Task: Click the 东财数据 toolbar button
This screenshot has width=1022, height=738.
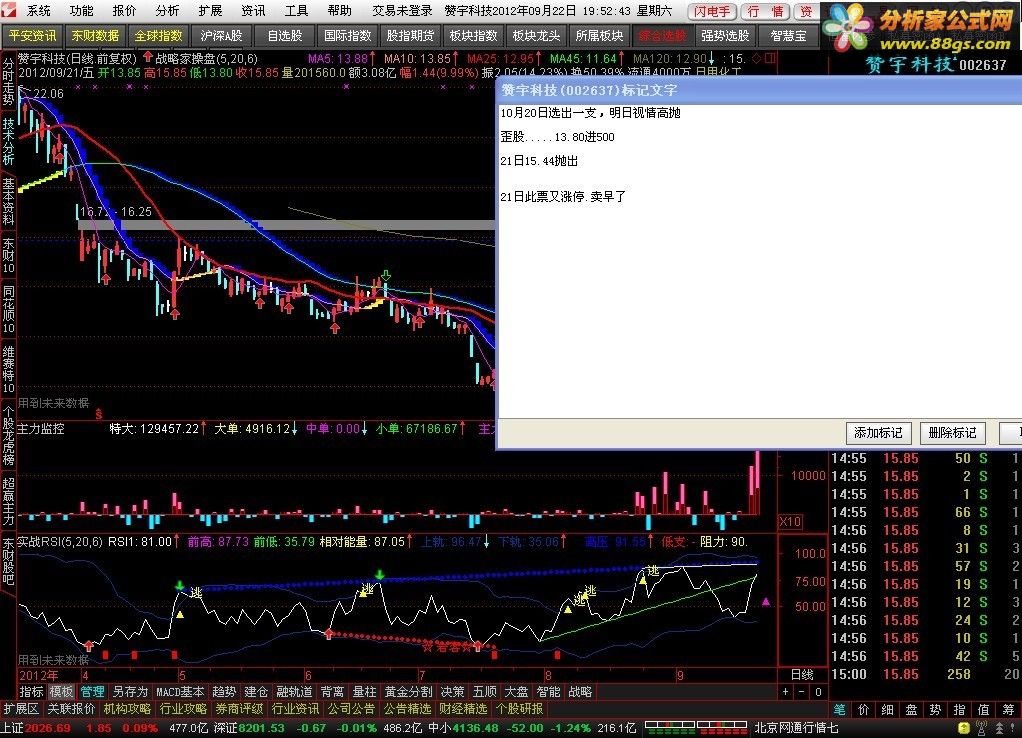Action: [95, 36]
